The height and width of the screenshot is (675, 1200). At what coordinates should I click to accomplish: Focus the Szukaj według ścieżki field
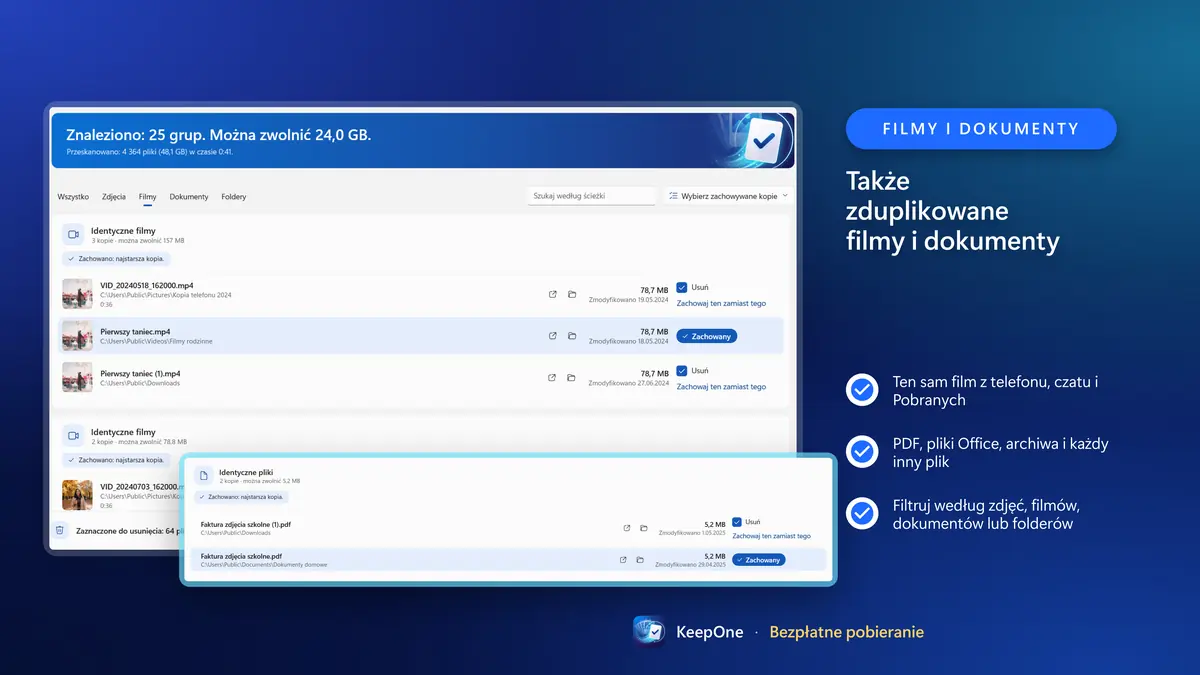pos(591,196)
